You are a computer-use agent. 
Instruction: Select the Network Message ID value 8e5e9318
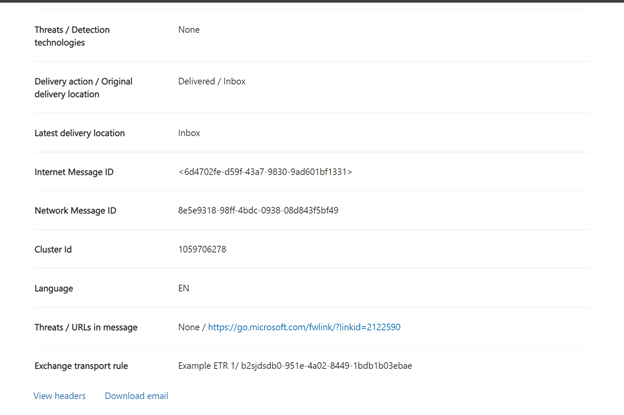[258, 210]
